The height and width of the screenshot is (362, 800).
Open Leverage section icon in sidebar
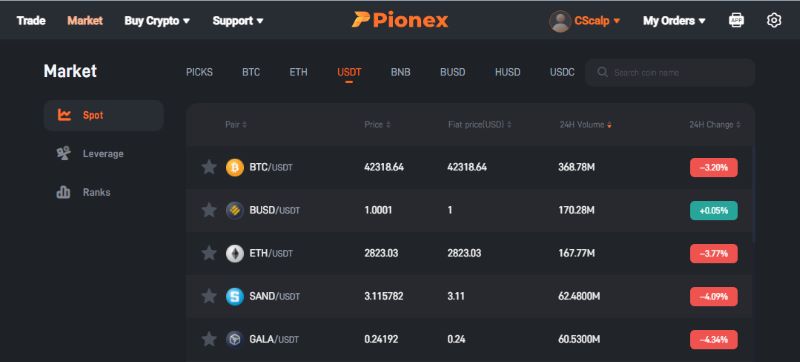63,153
